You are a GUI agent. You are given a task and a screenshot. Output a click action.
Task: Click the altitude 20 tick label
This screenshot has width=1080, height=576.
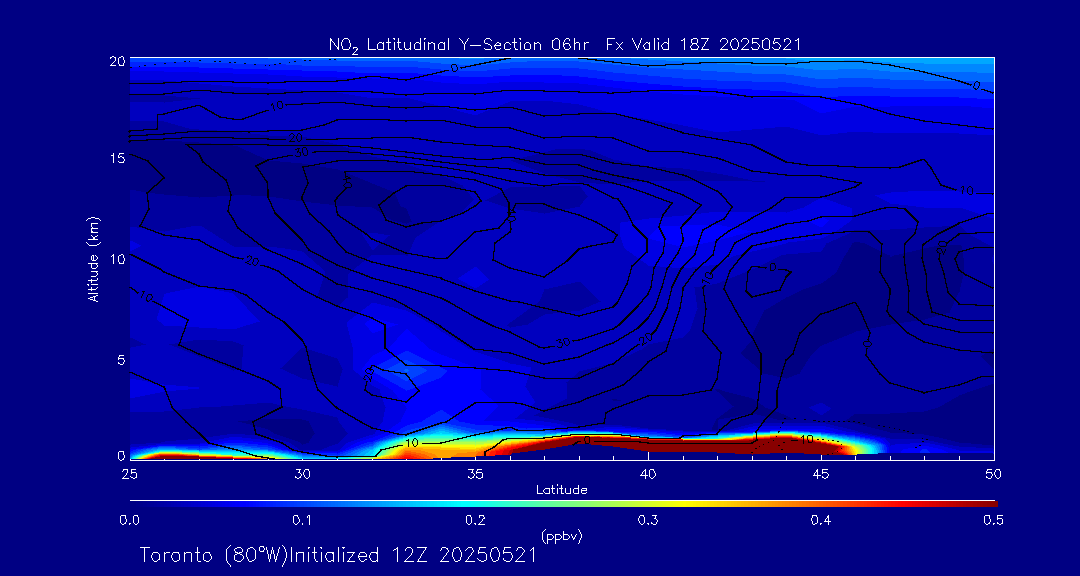click(116, 60)
